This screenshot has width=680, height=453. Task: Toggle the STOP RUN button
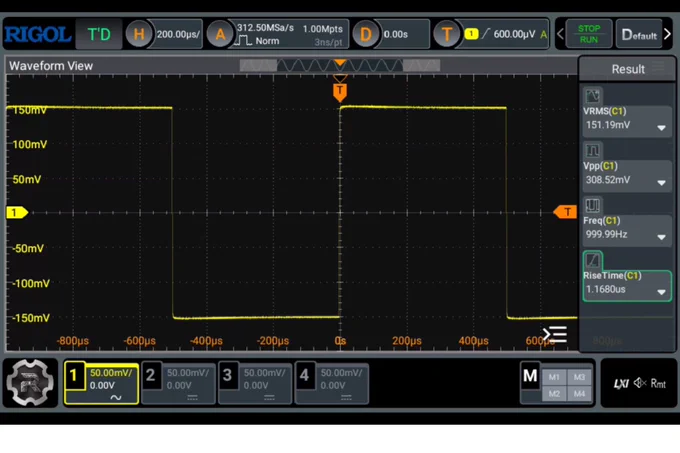(x=588, y=34)
